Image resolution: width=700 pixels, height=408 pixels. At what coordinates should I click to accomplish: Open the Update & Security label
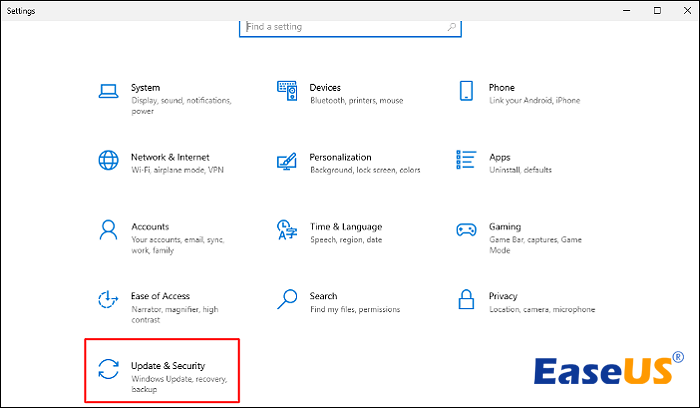(x=168, y=367)
